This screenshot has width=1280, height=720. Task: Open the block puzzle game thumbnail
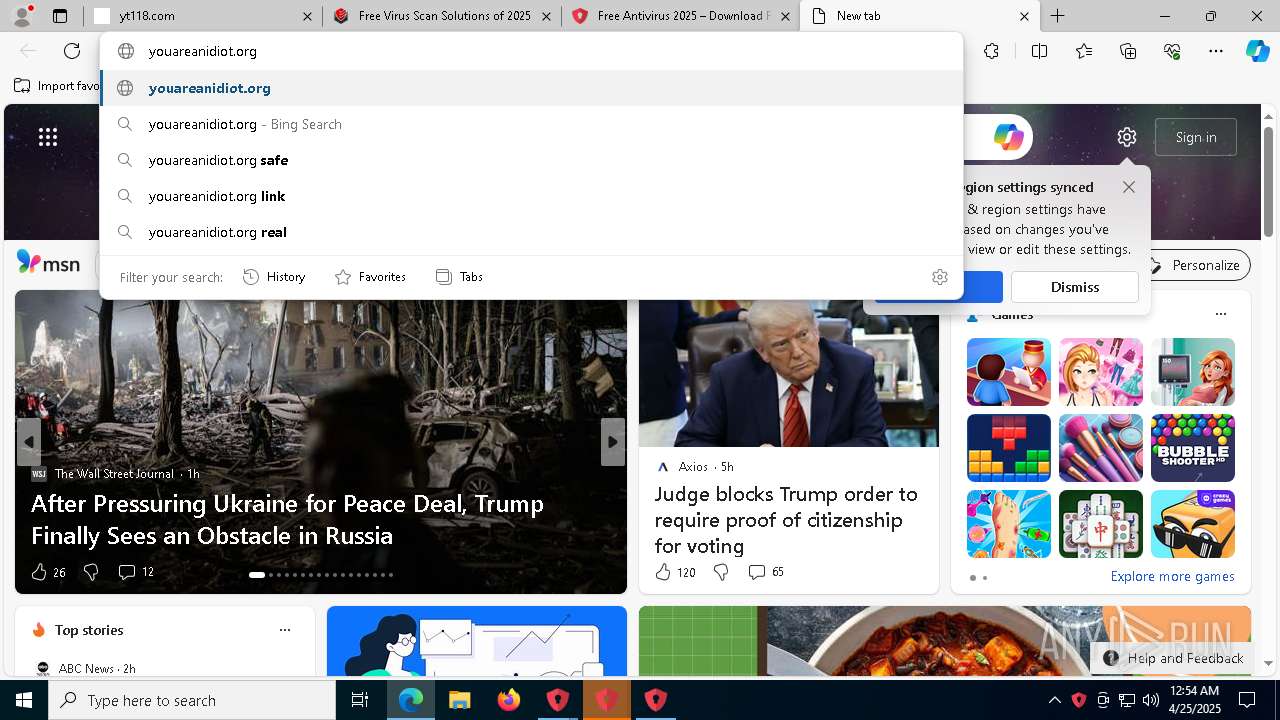tap(1009, 448)
